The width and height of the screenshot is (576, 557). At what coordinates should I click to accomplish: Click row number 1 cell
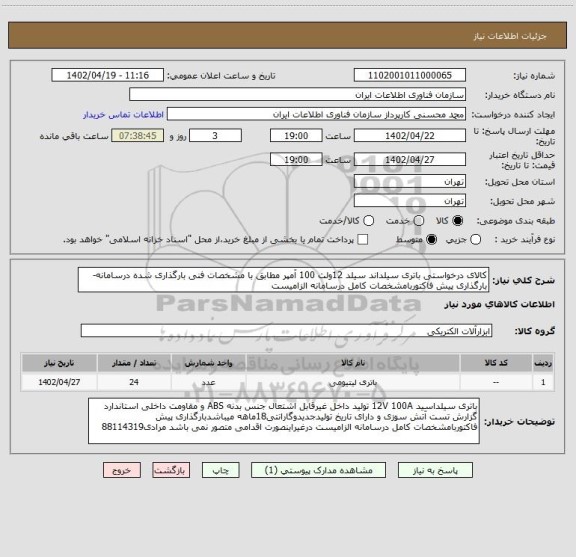point(543,382)
